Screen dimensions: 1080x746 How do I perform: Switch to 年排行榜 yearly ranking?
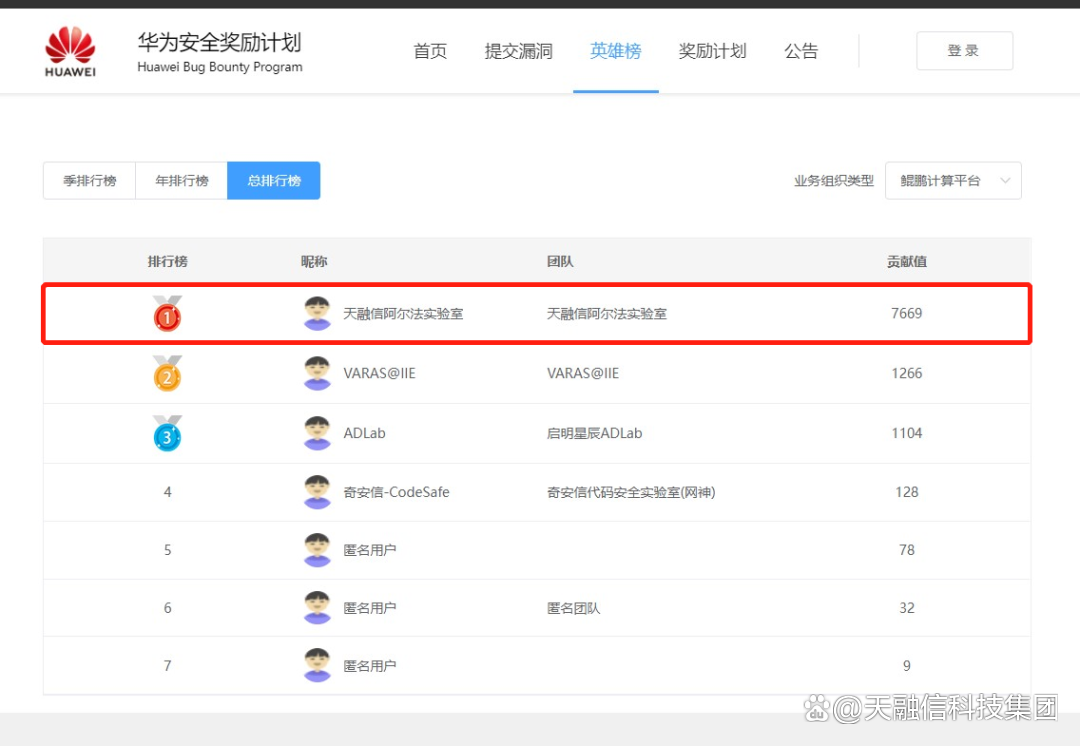pyautogui.click(x=182, y=181)
